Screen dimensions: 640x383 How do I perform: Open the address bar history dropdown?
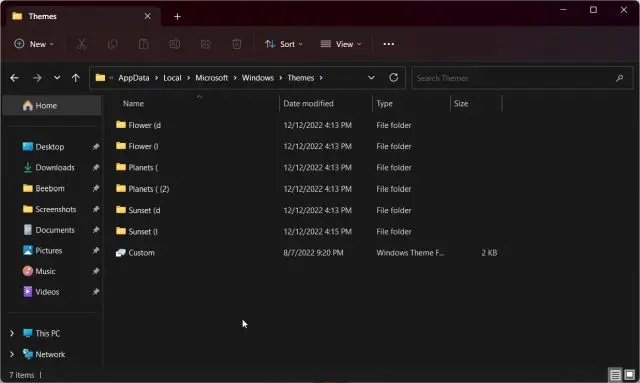[x=371, y=78]
